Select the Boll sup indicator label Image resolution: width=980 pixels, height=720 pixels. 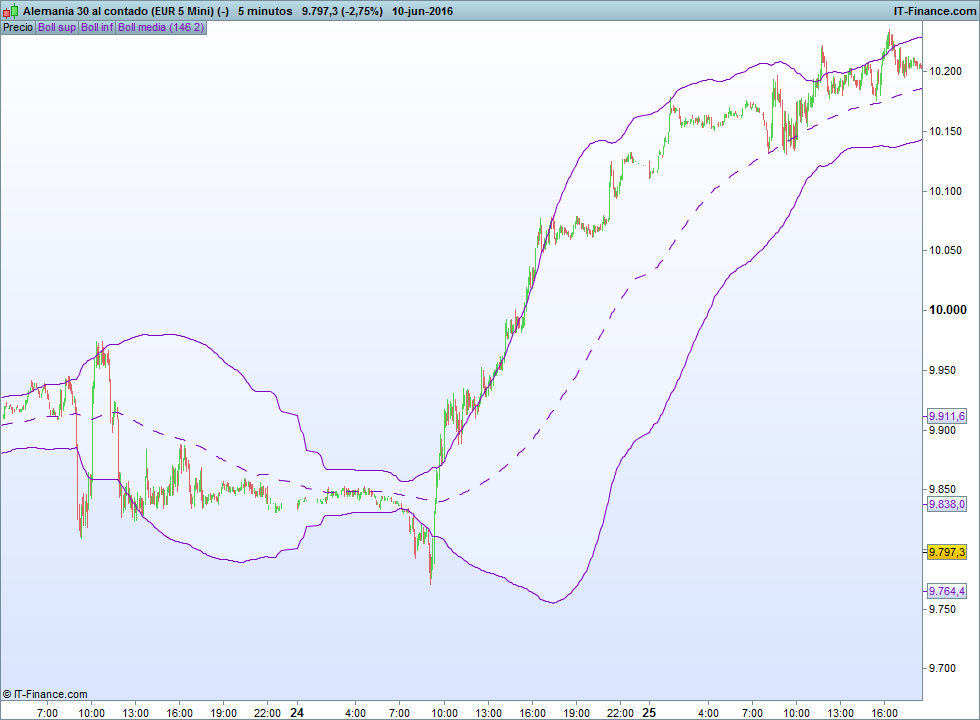click(x=57, y=28)
